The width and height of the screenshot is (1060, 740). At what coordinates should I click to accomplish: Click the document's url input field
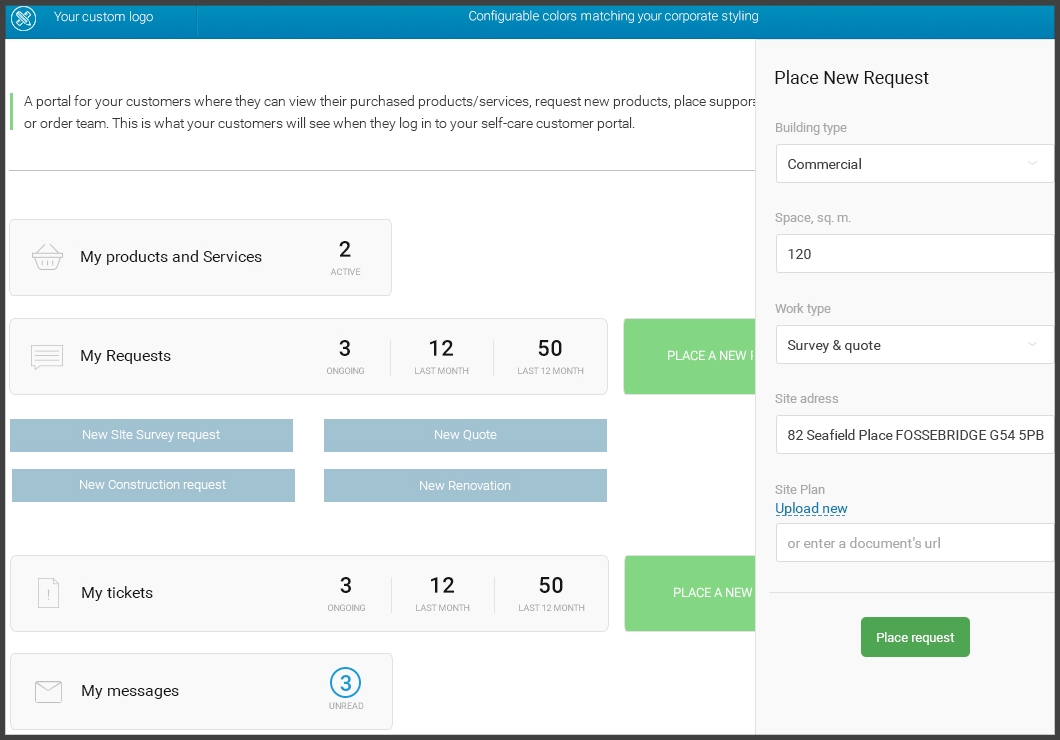pyautogui.click(x=913, y=542)
